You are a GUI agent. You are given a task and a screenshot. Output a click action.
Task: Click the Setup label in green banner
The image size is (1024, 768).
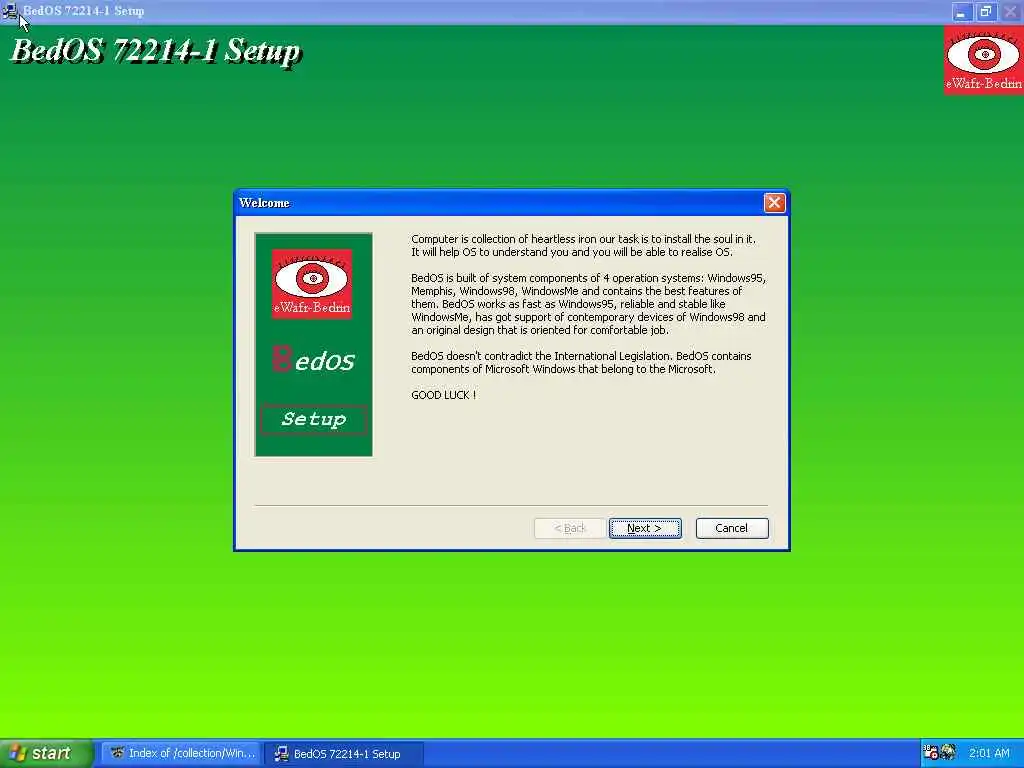click(x=313, y=419)
